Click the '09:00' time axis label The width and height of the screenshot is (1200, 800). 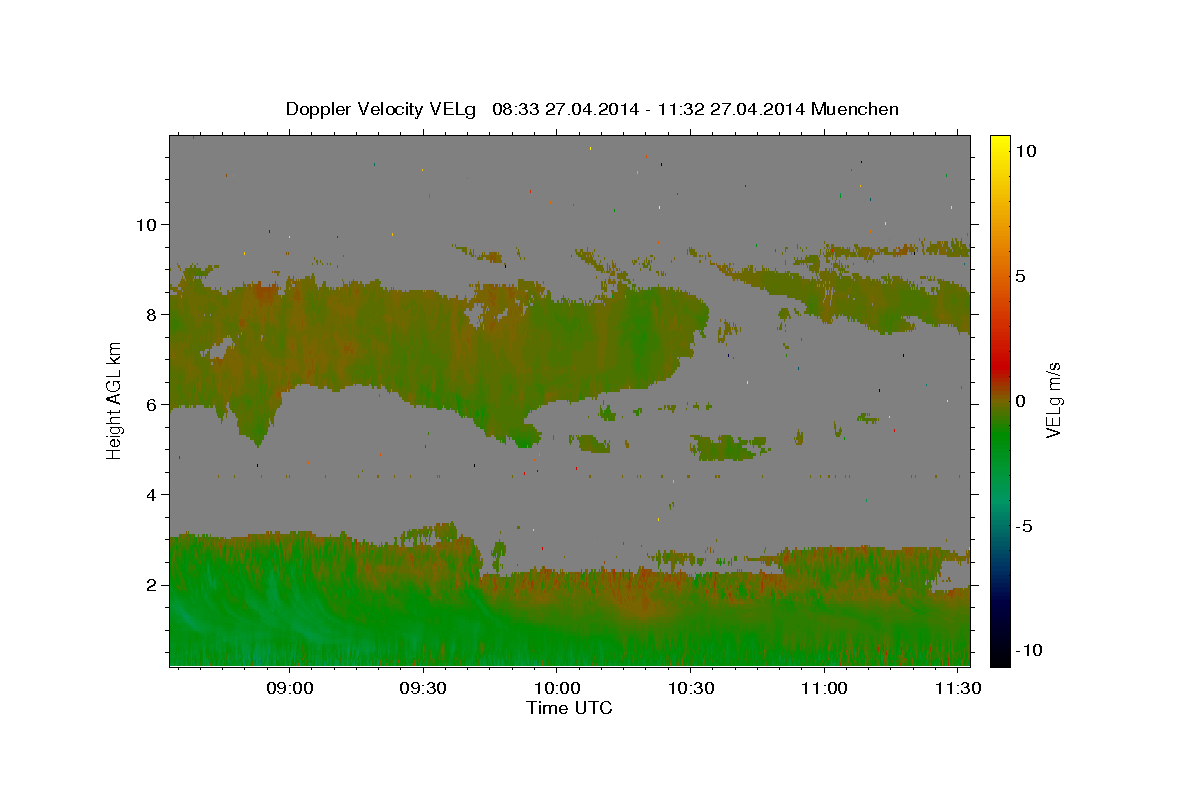[x=290, y=688]
